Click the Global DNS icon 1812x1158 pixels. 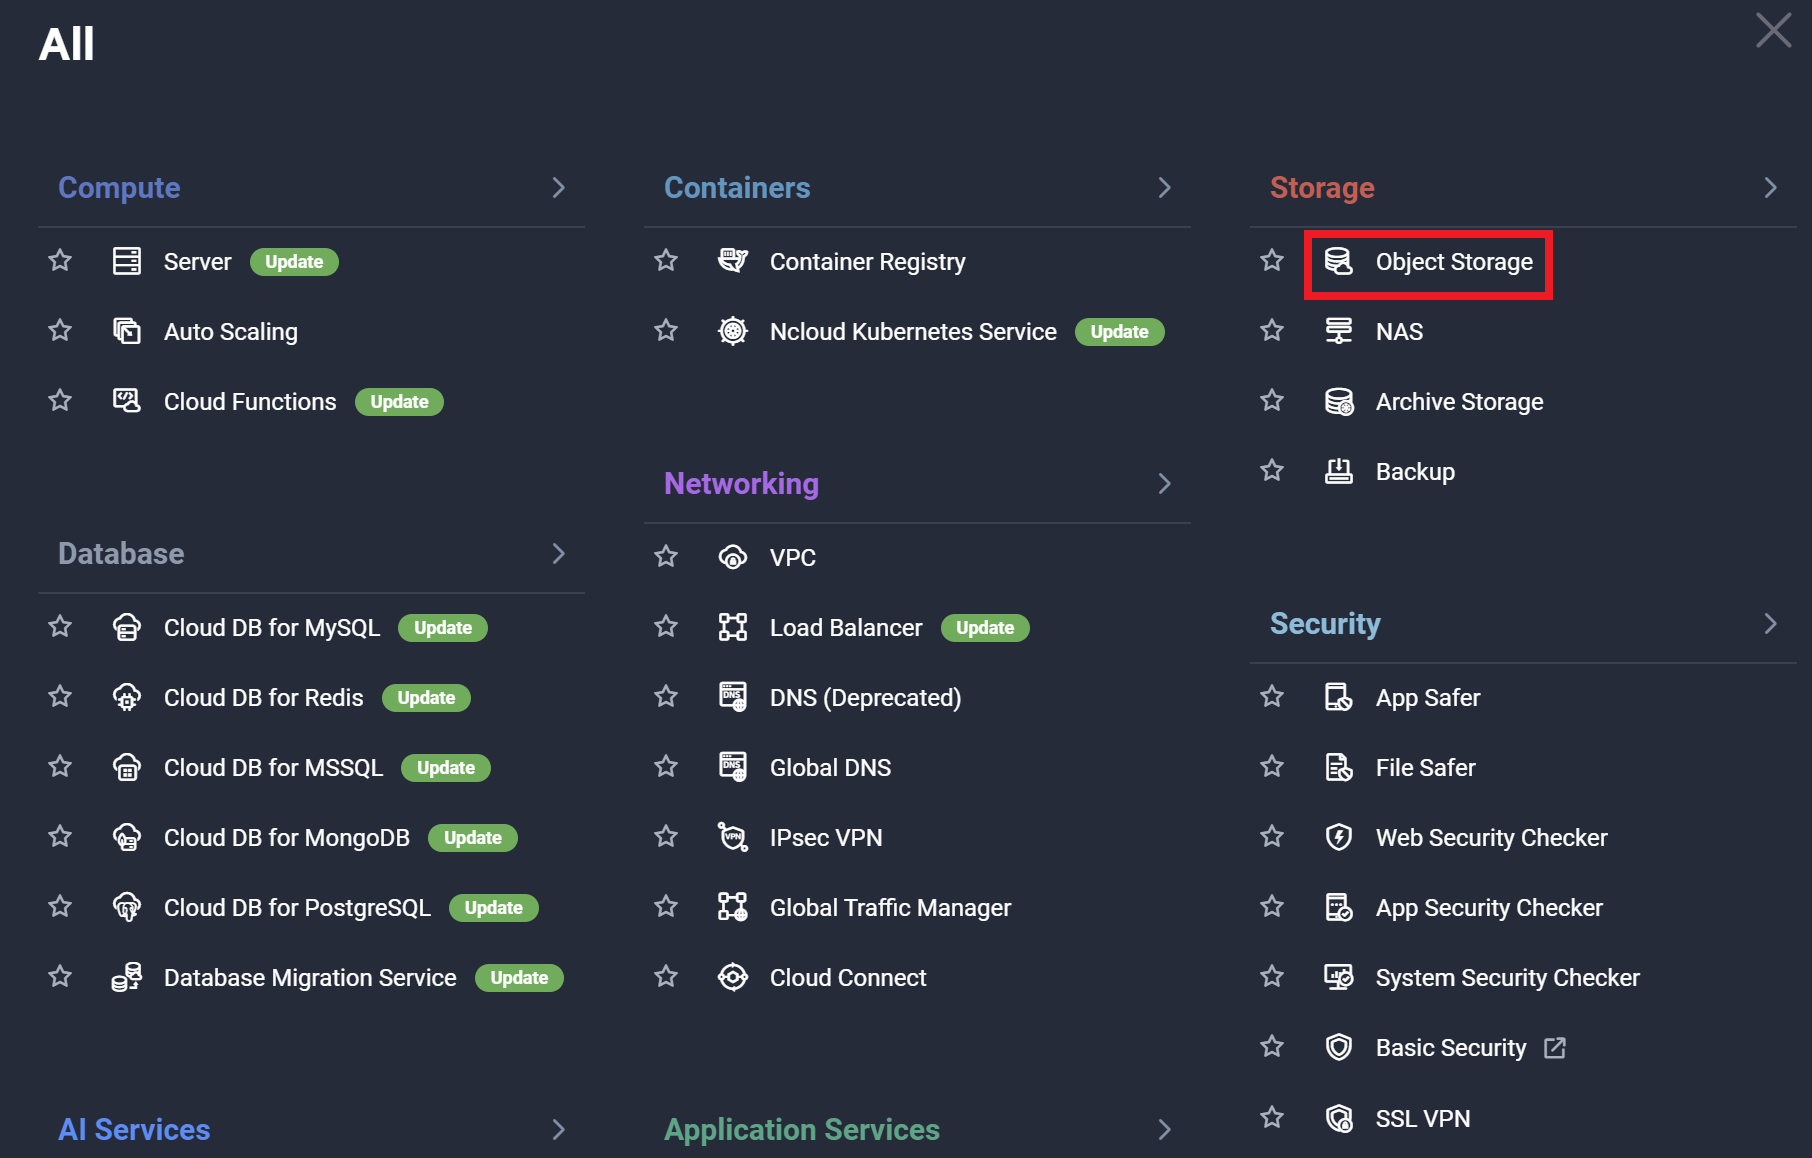click(x=733, y=767)
